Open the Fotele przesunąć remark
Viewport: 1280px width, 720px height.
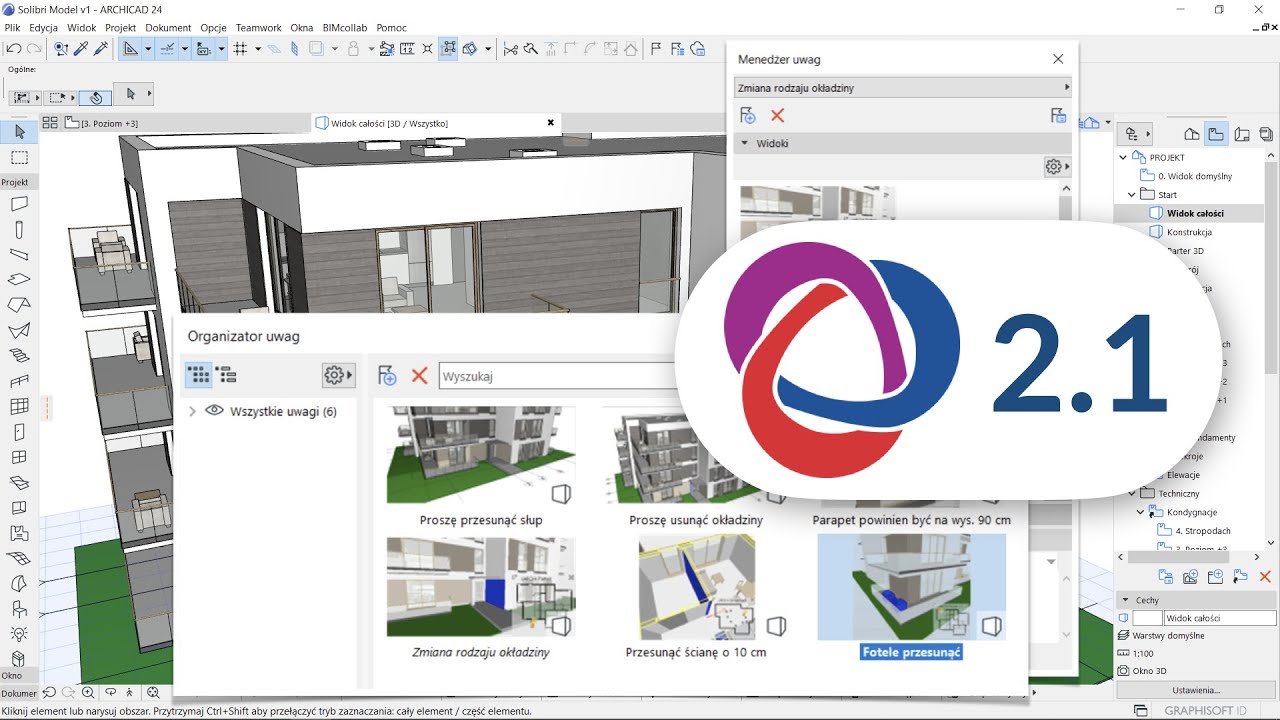910,587
